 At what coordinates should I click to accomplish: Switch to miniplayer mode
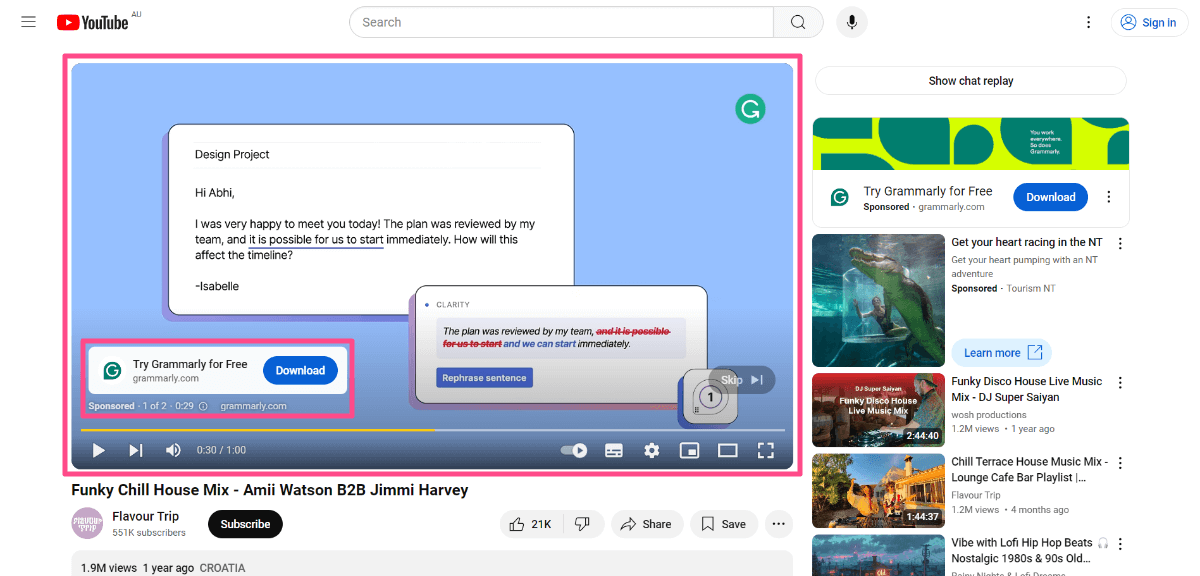[x=689, y=451]
